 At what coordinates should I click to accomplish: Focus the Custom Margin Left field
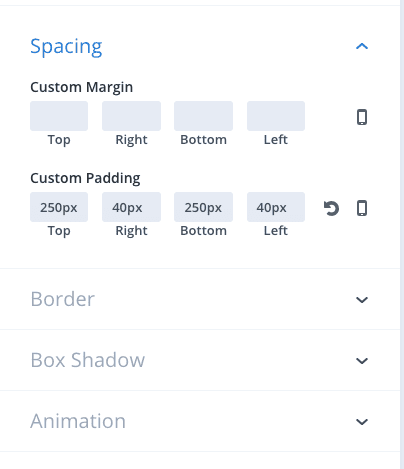point(276,116)
